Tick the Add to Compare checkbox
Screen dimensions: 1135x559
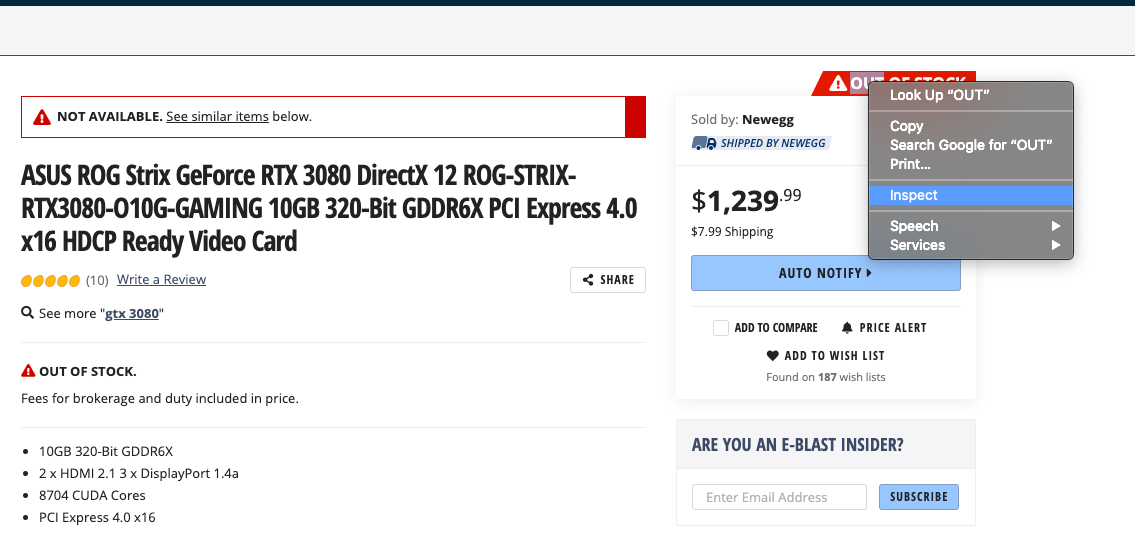click(x=720, y=328)
